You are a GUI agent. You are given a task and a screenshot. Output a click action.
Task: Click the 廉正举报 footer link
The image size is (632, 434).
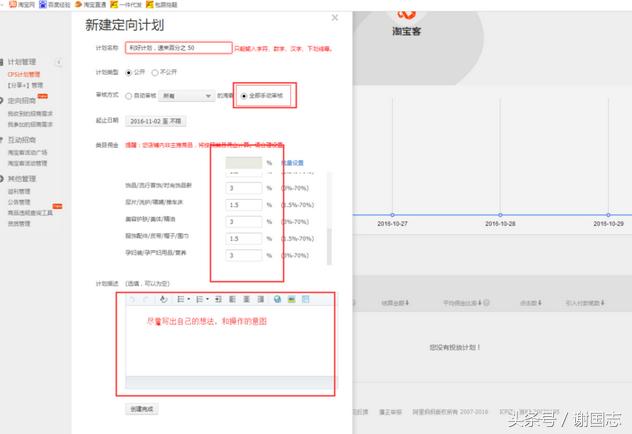point(390,412)
